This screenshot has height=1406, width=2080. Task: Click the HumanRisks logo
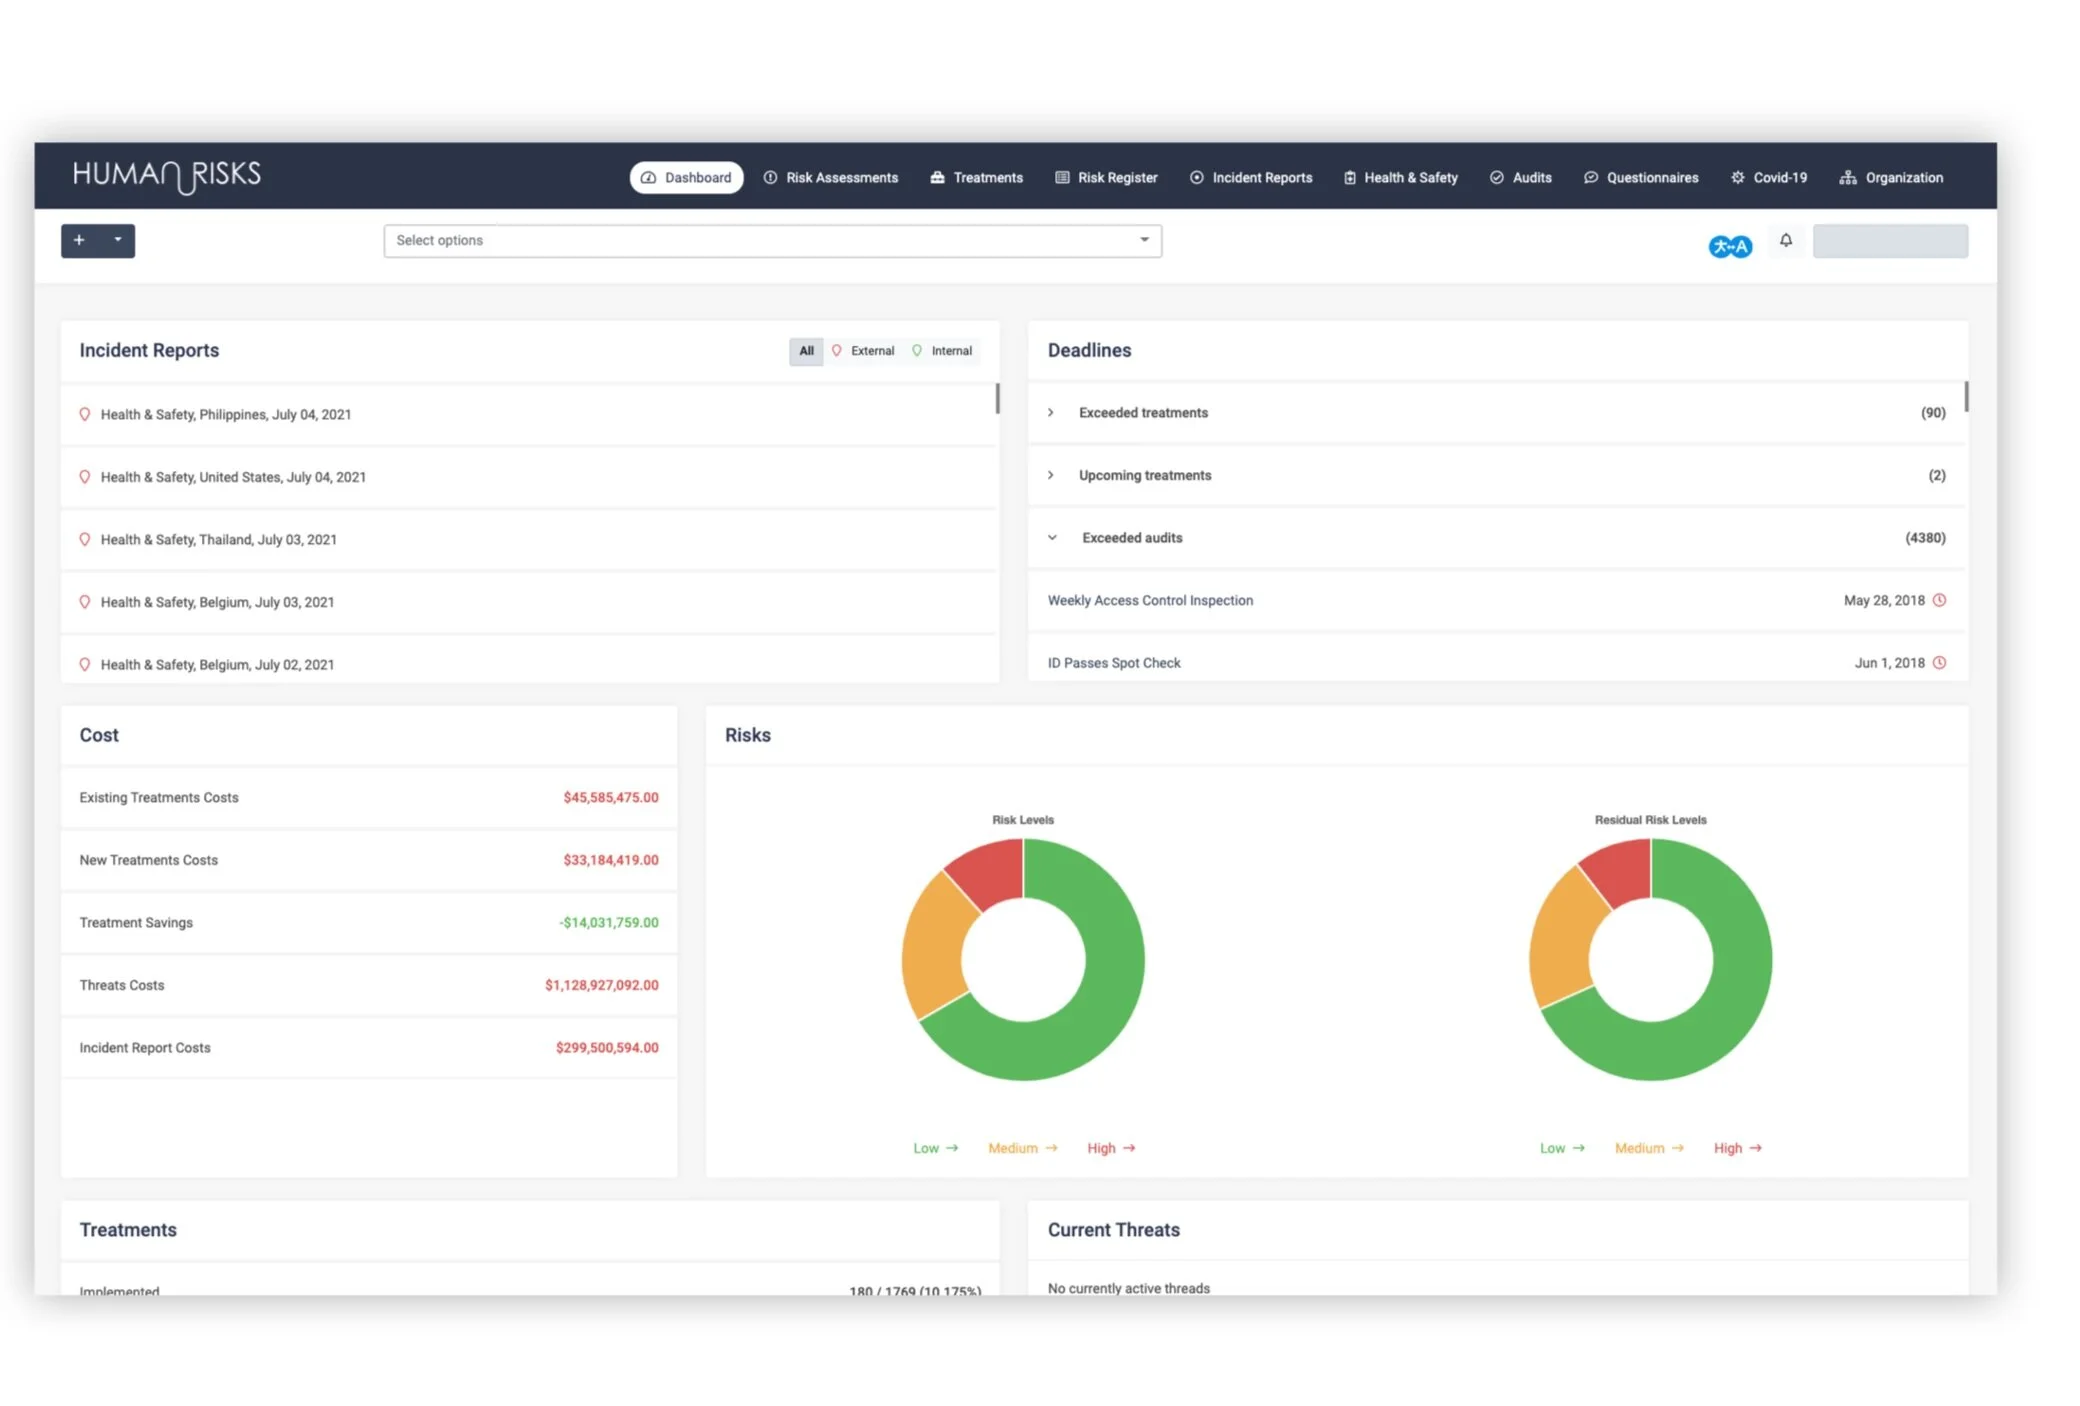[x=167, y=176]
